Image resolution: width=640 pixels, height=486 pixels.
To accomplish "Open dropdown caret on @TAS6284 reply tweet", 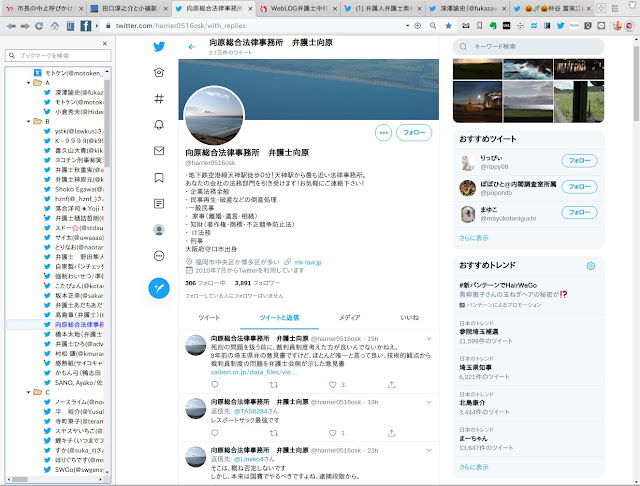I will click(x=429, y=402).
